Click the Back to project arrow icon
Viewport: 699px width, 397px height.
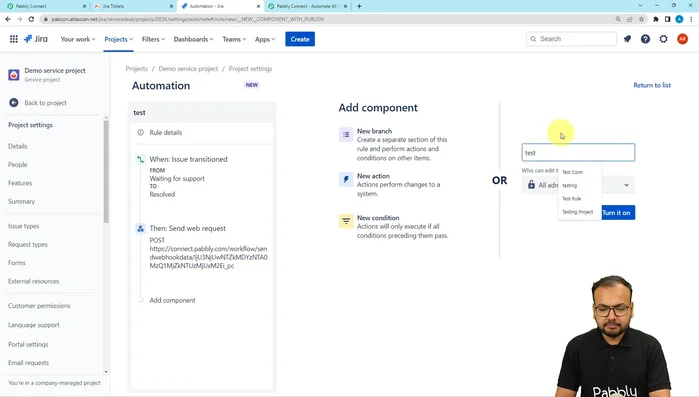click(14, 103)
